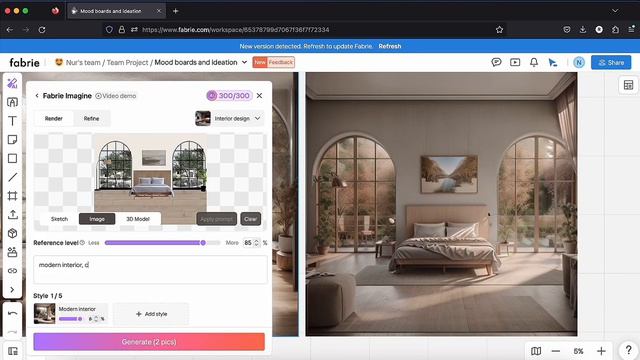Click the browser address bar
The width and height of the screenshot is (640, 360).
tap(304, 29)
